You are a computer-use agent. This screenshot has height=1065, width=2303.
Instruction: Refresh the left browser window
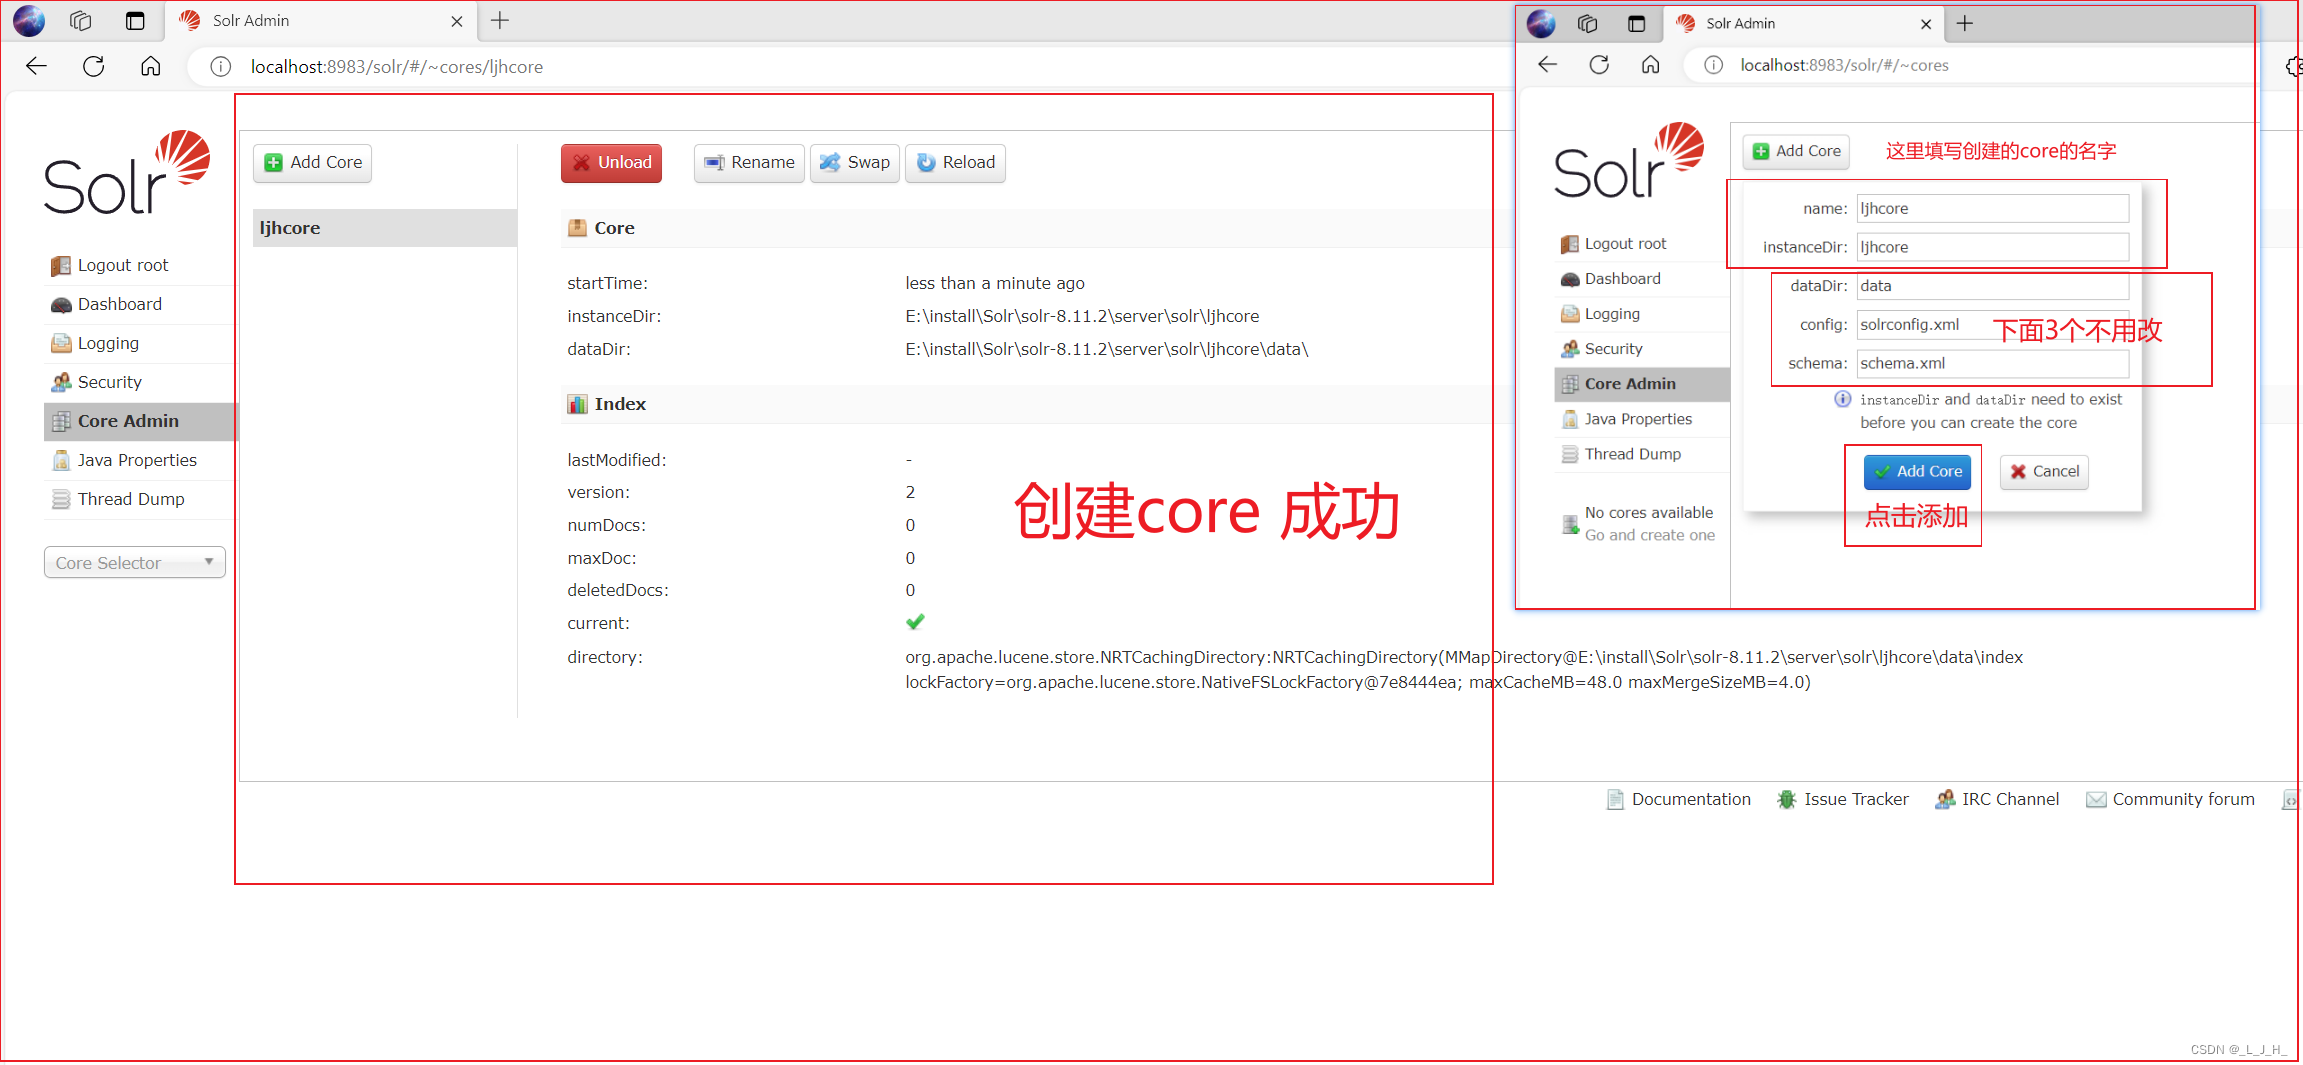94,66
